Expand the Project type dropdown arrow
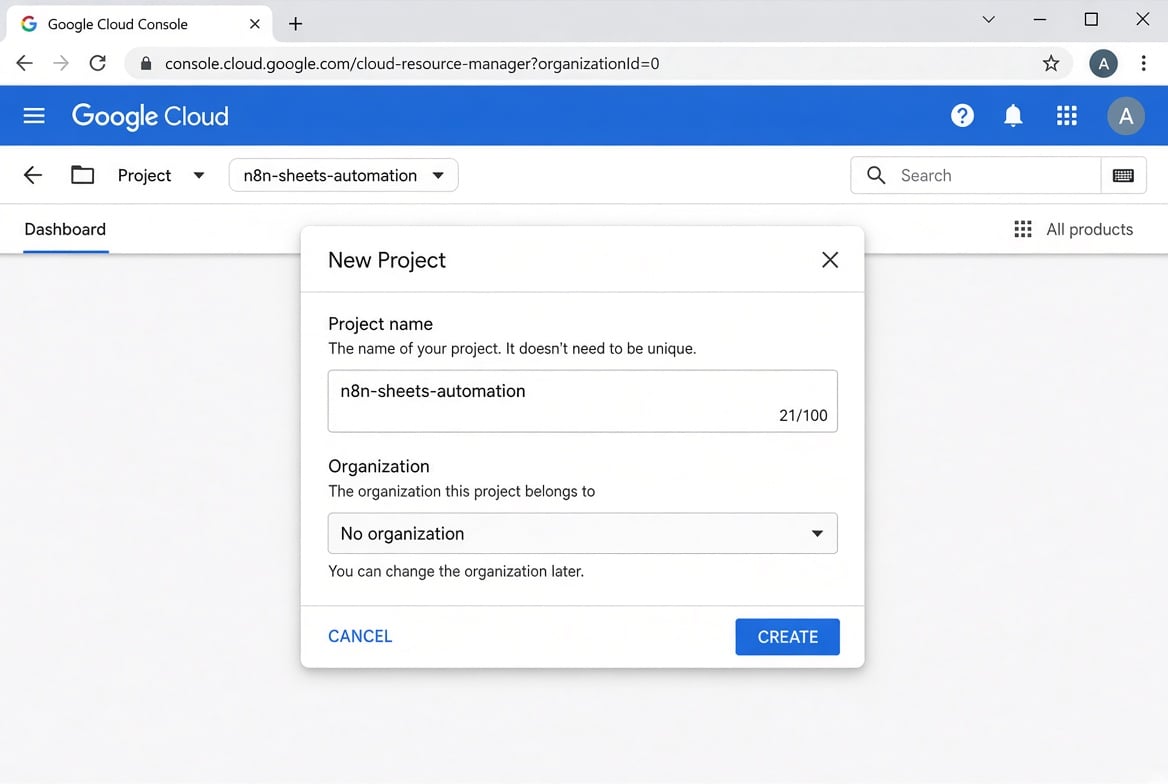 [199, 176]
